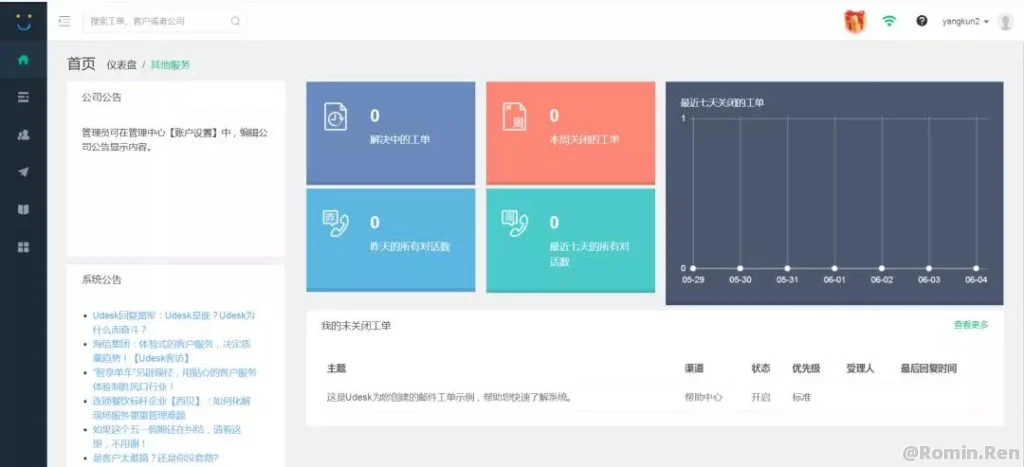Collapse the sidebar with the menu toggle
This screenshot has height=467, width=1024.
[x=65, y=21]
